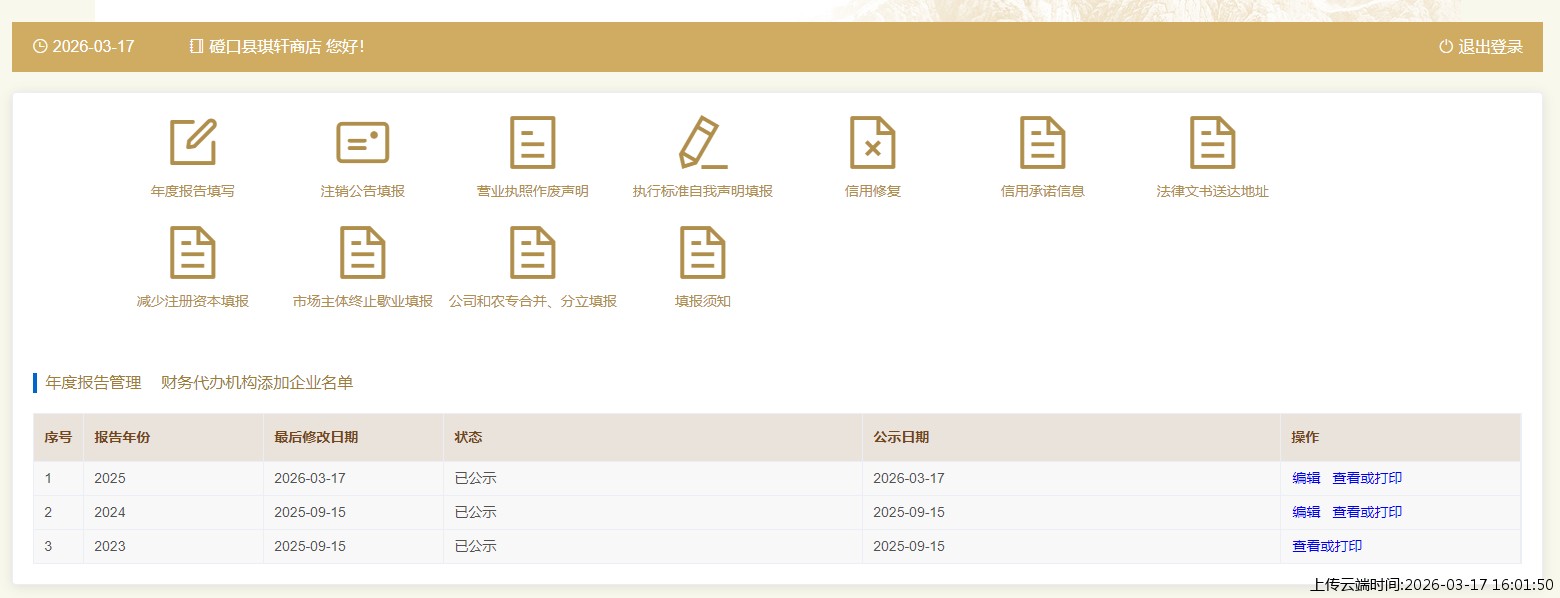Open 营业执照作废声明 document icon

(533, 143)
